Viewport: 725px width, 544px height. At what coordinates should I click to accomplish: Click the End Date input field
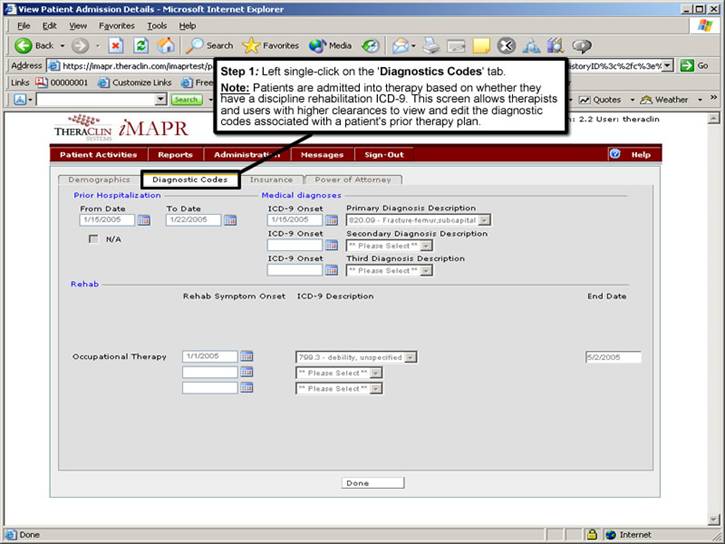click(612, 357)
